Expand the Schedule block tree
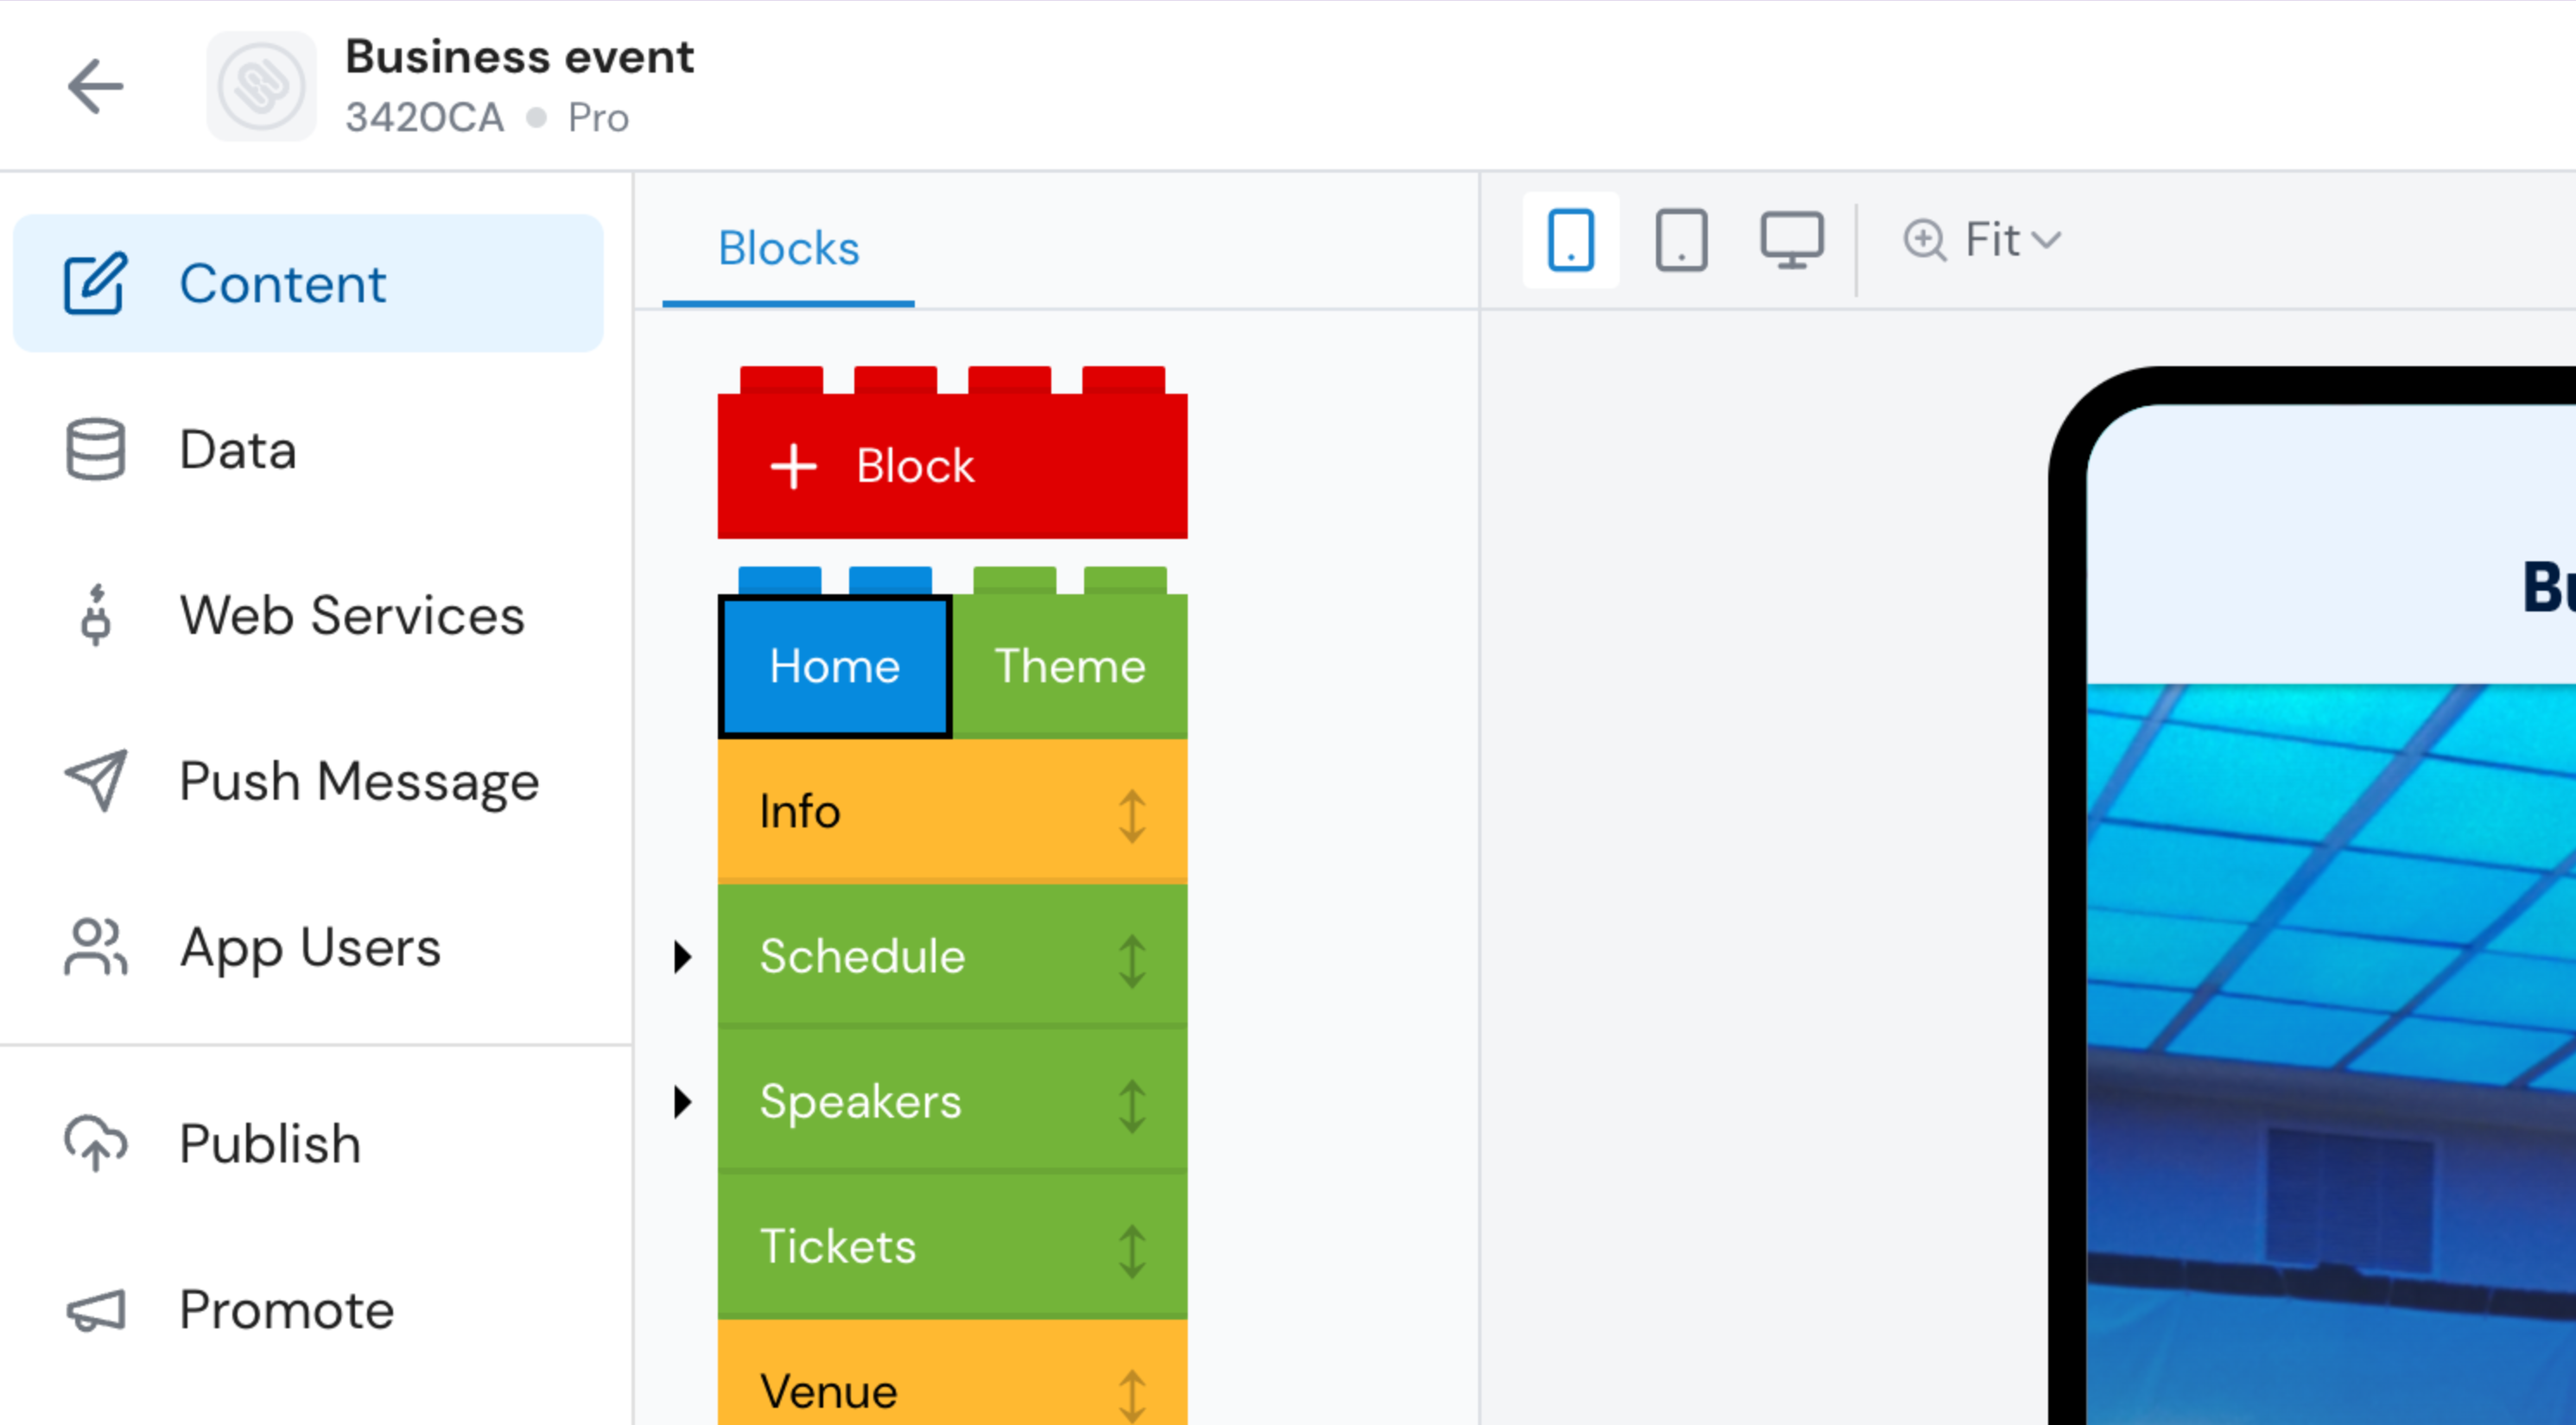This screenshot has height=1425, width=2576. point(683,957)
